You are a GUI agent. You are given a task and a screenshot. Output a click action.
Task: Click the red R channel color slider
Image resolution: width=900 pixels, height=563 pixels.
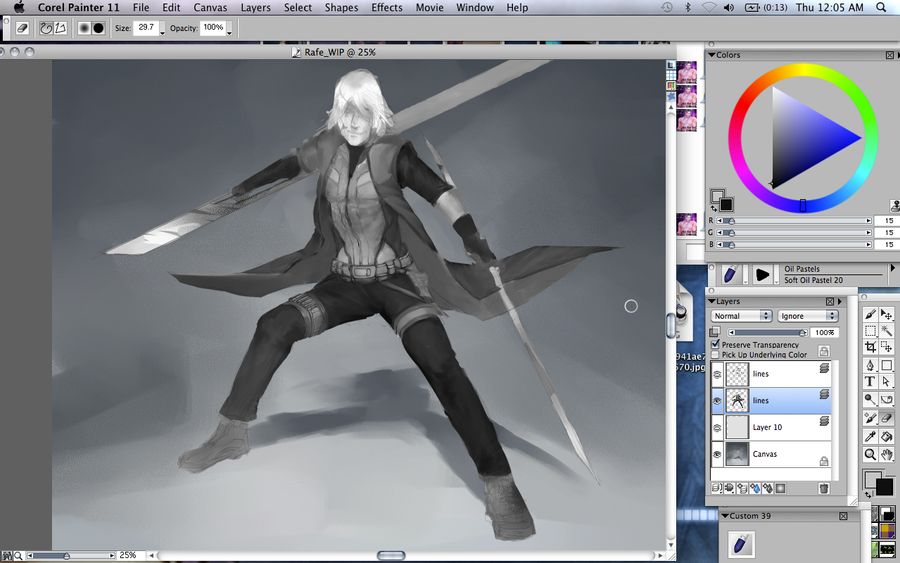(797, 220)
